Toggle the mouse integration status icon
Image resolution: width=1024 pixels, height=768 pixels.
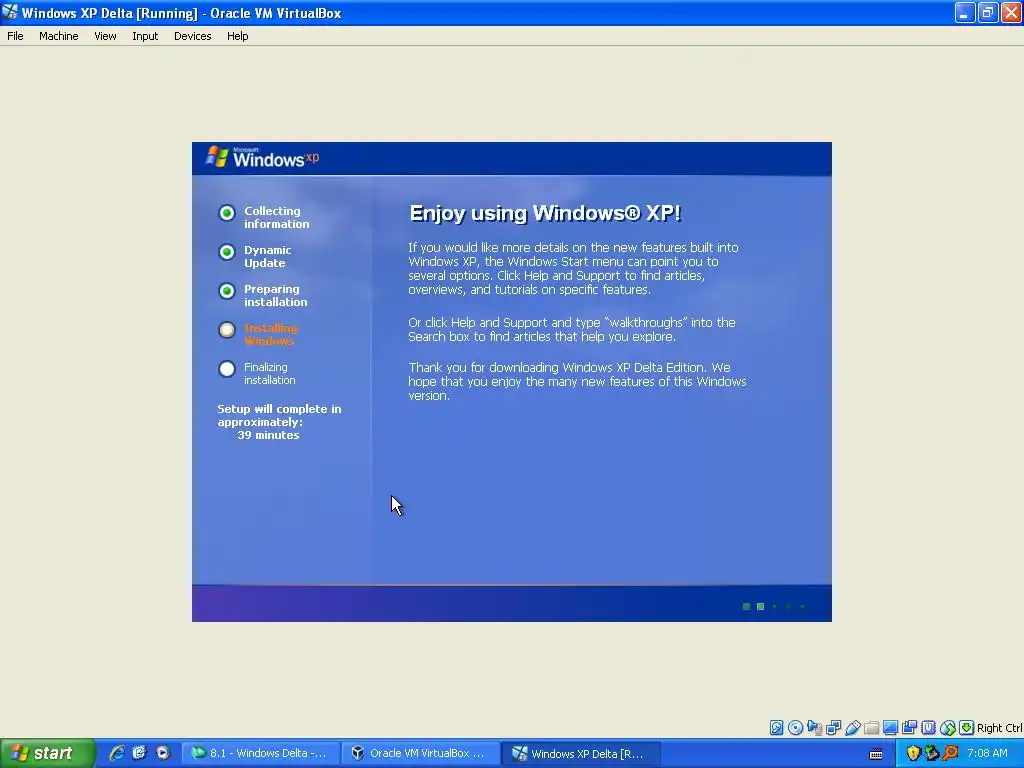[x=948, y=728]
